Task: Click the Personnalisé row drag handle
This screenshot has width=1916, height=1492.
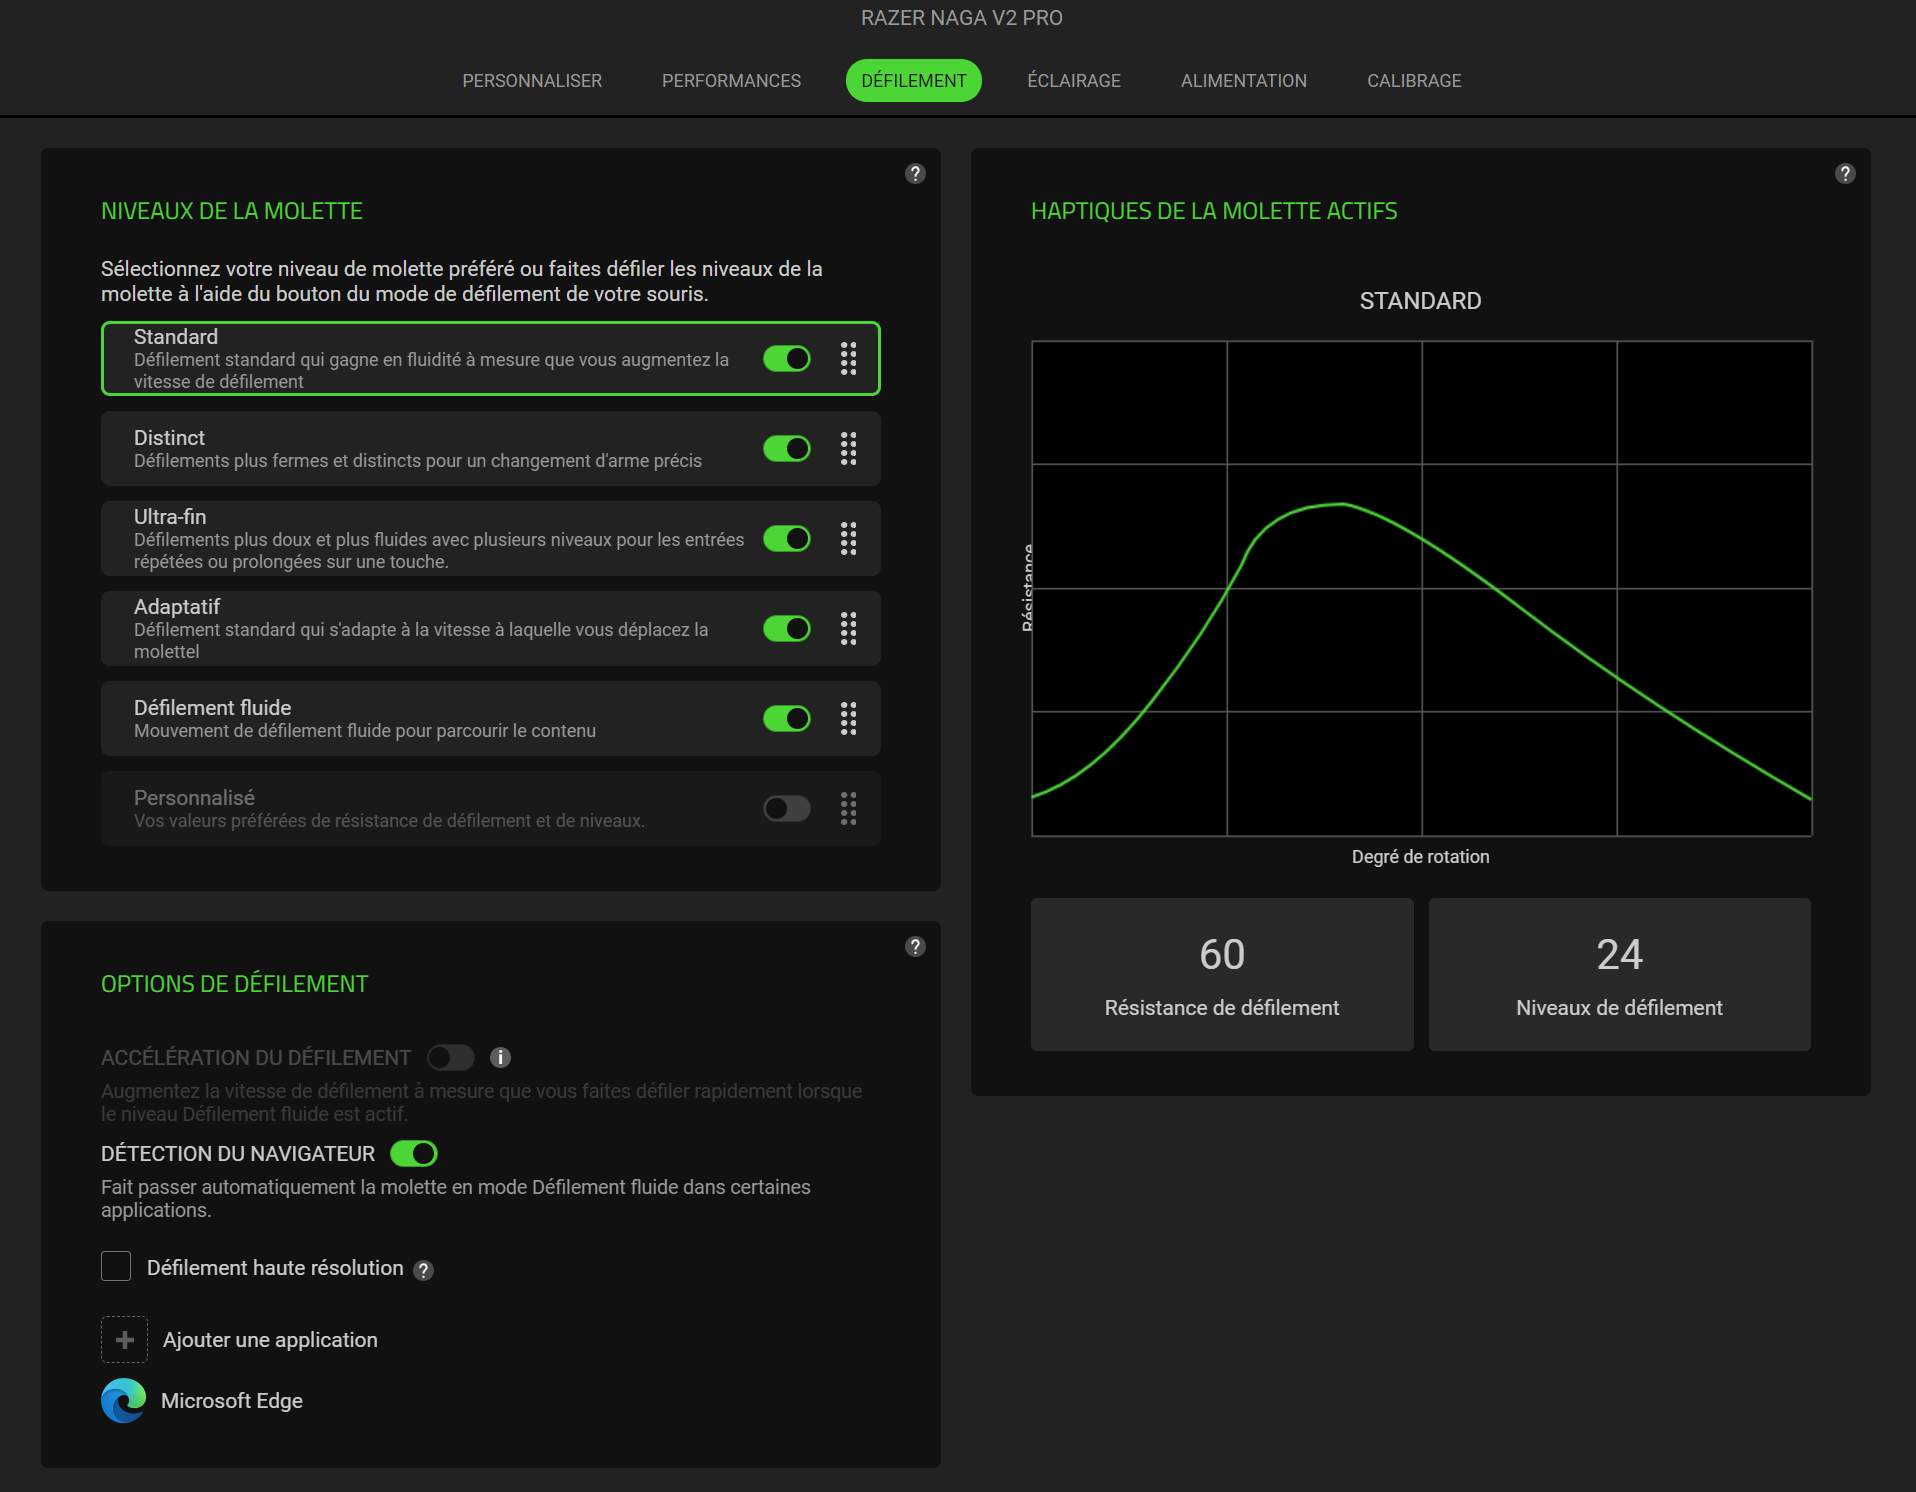Action: coord(848,808)
